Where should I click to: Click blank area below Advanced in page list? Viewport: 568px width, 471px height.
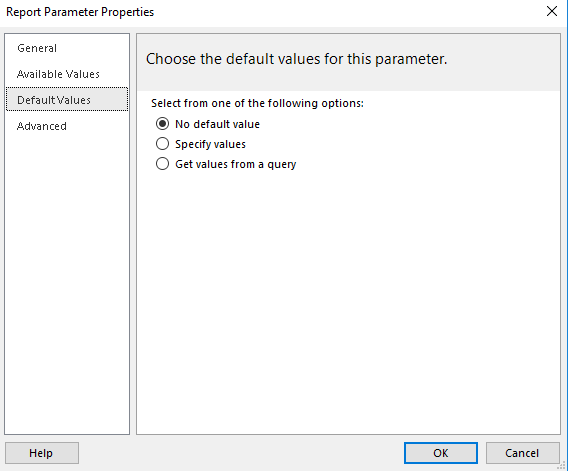67,283
